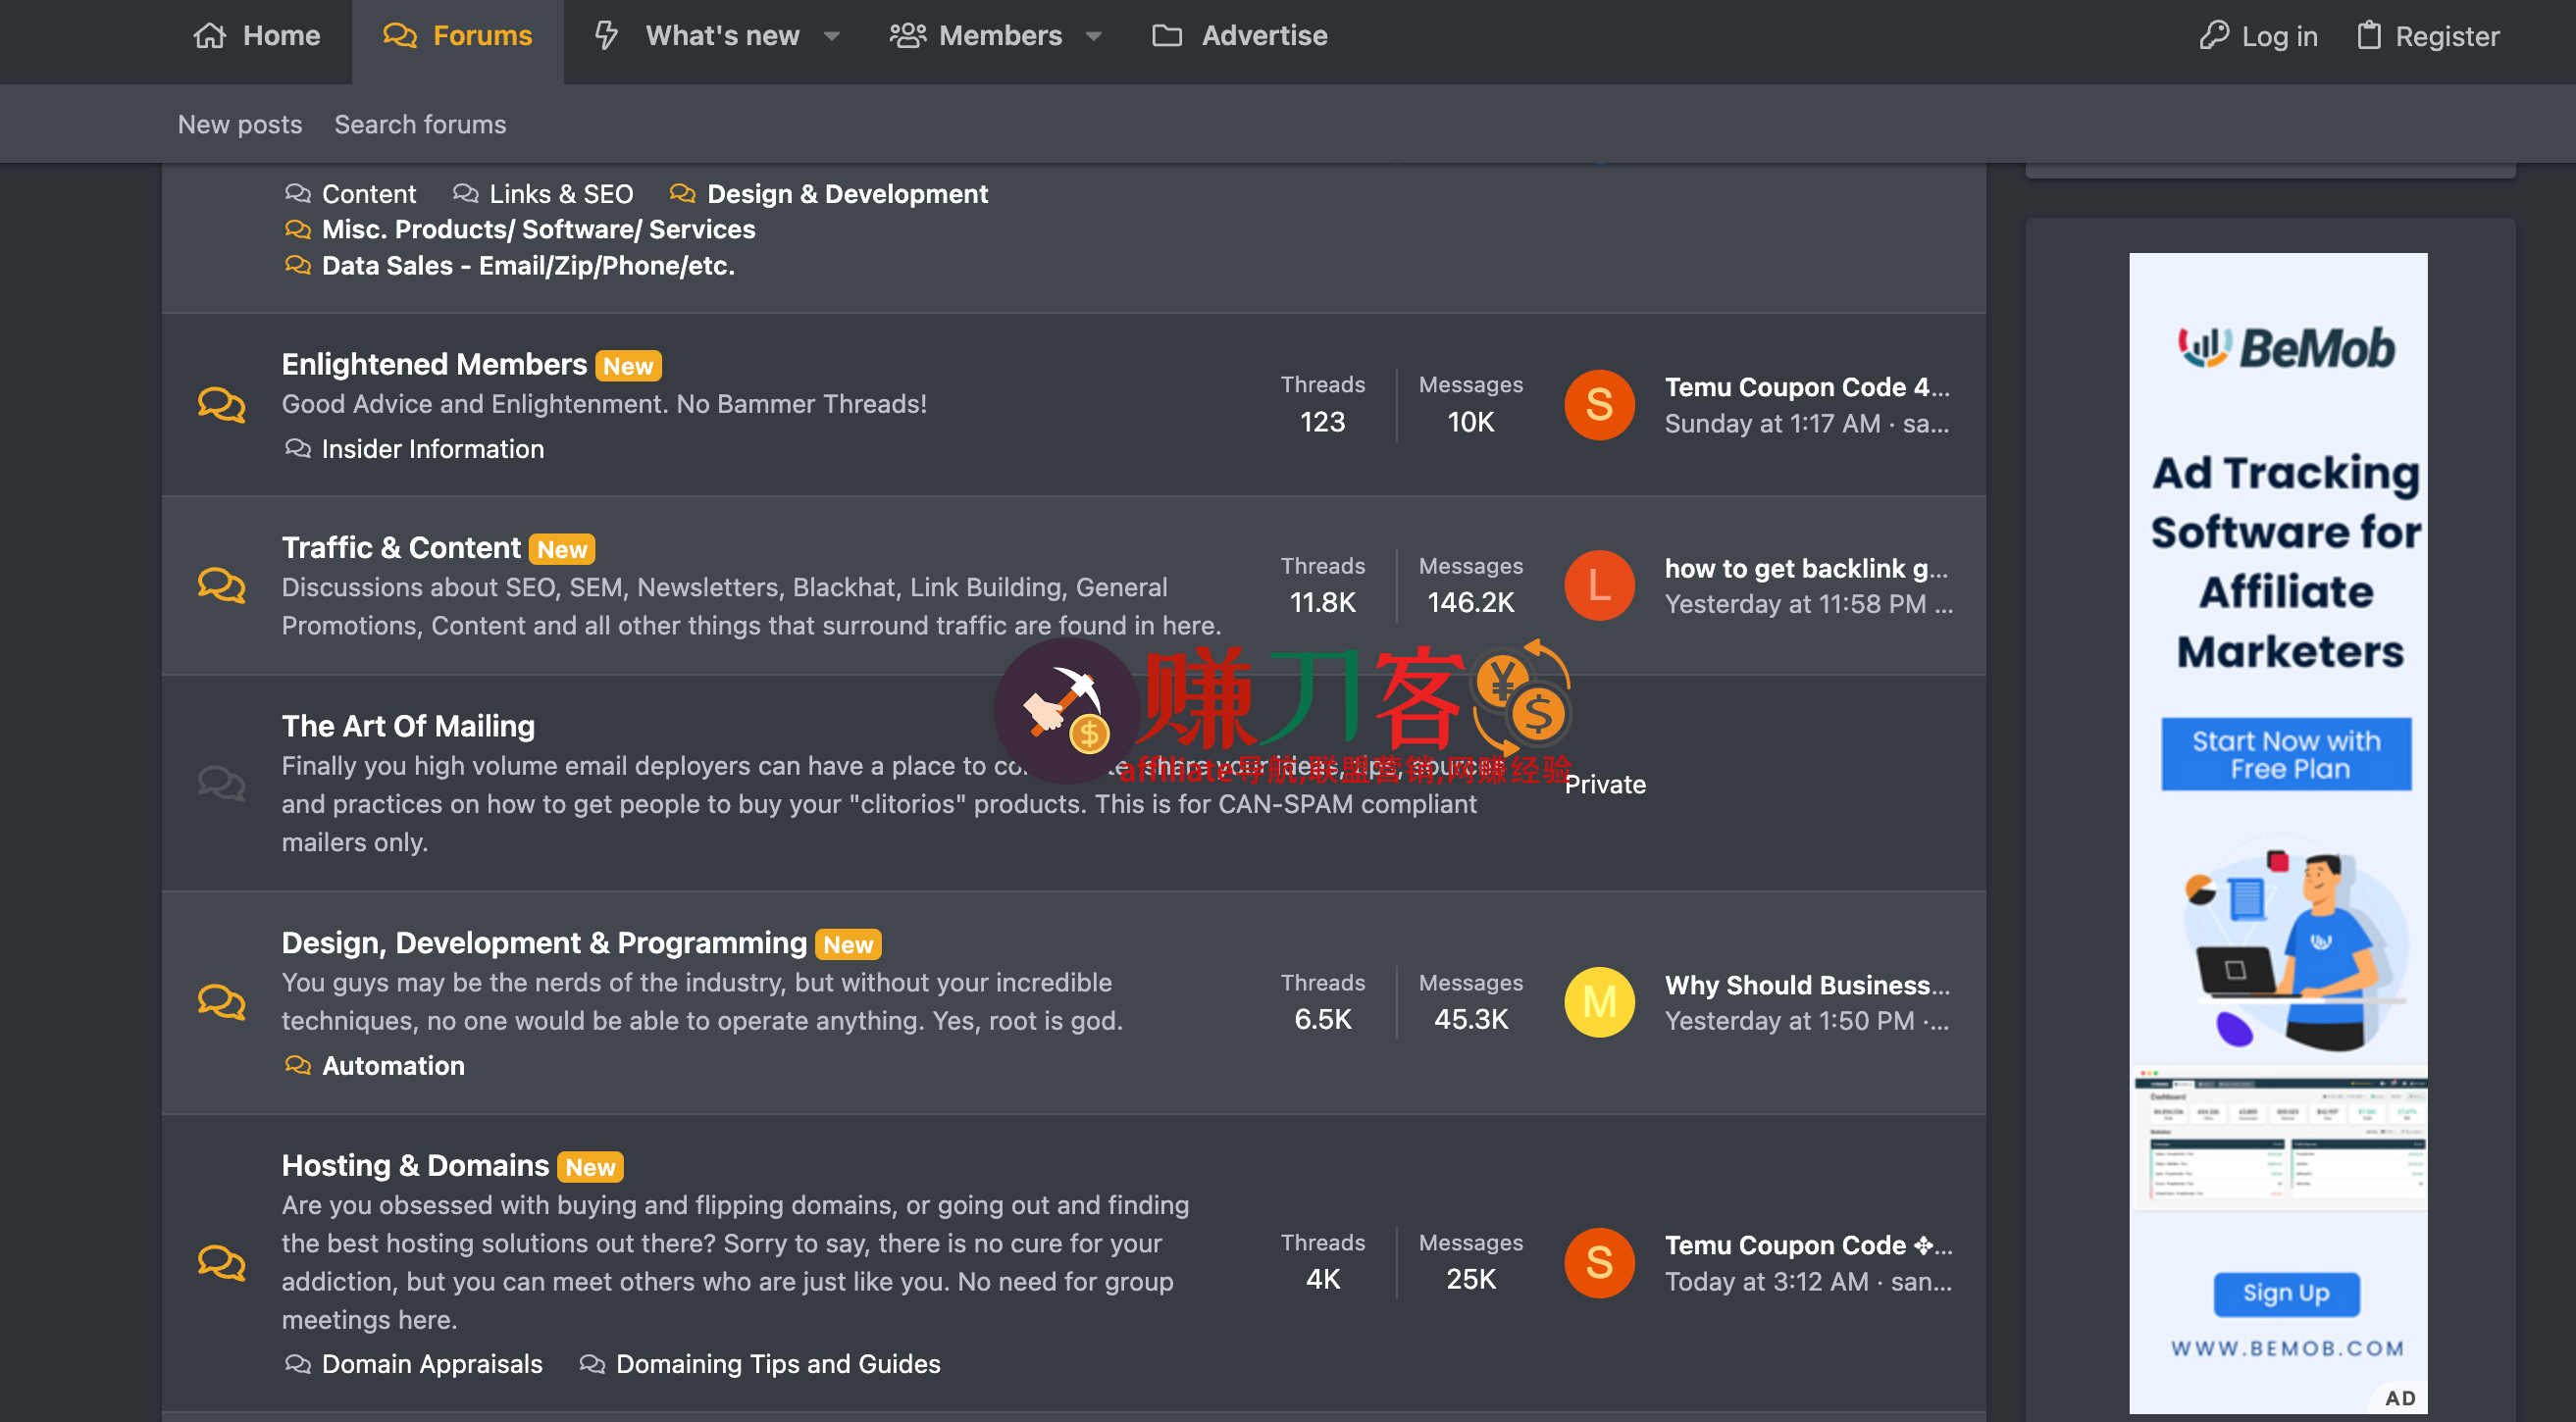Click the Hosting & Domains forum chat-bubble icon

point(221,1262)
